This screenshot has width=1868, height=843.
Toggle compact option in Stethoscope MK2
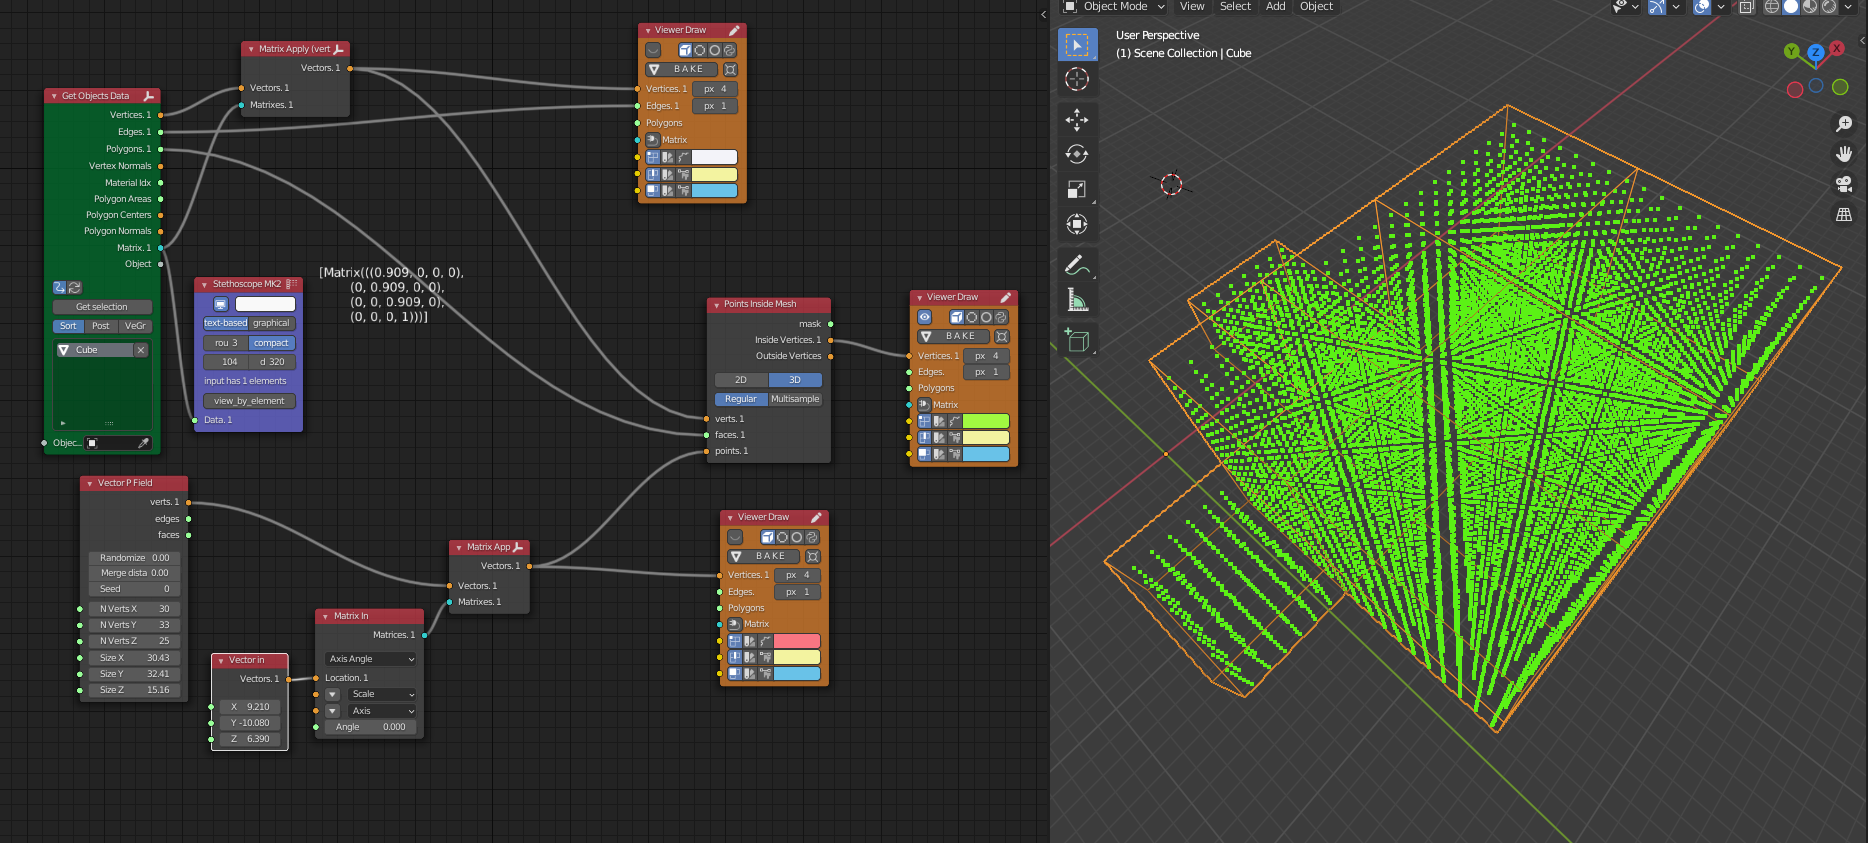click(271, 343)
